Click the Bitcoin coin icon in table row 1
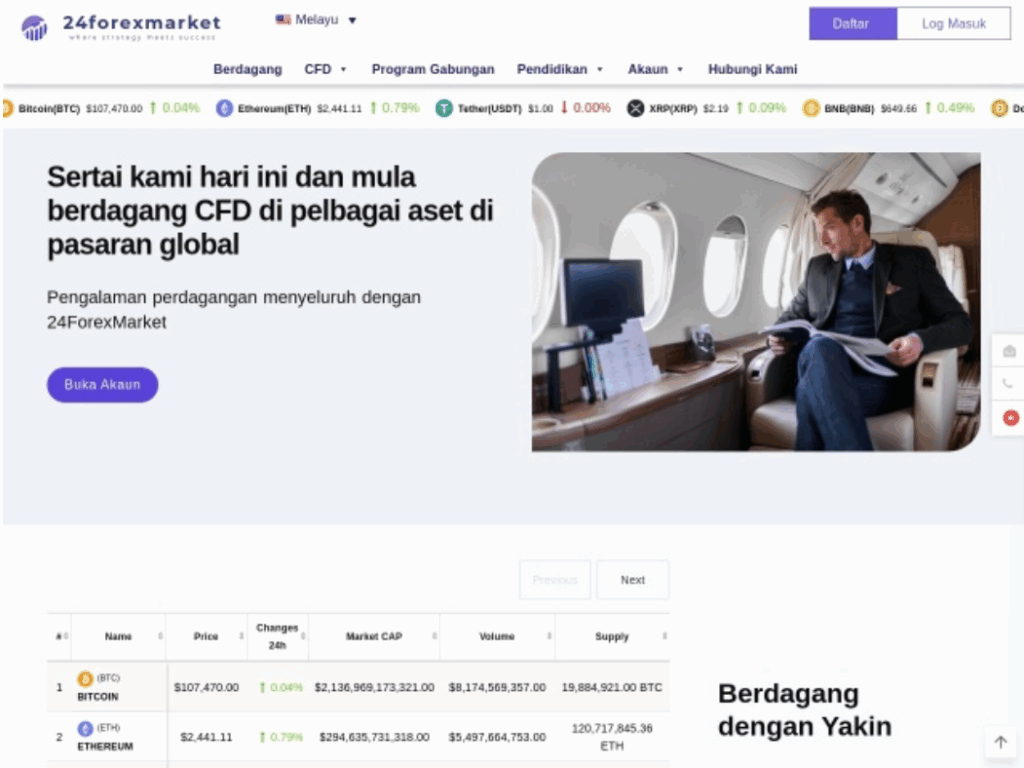Screen dimensions: 1024x768 click(x=85, y=679)
